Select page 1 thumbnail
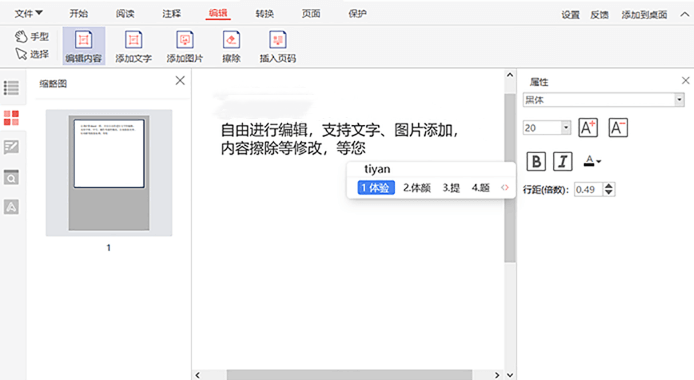This screenshot has height=380, width=694. point(109,173)
